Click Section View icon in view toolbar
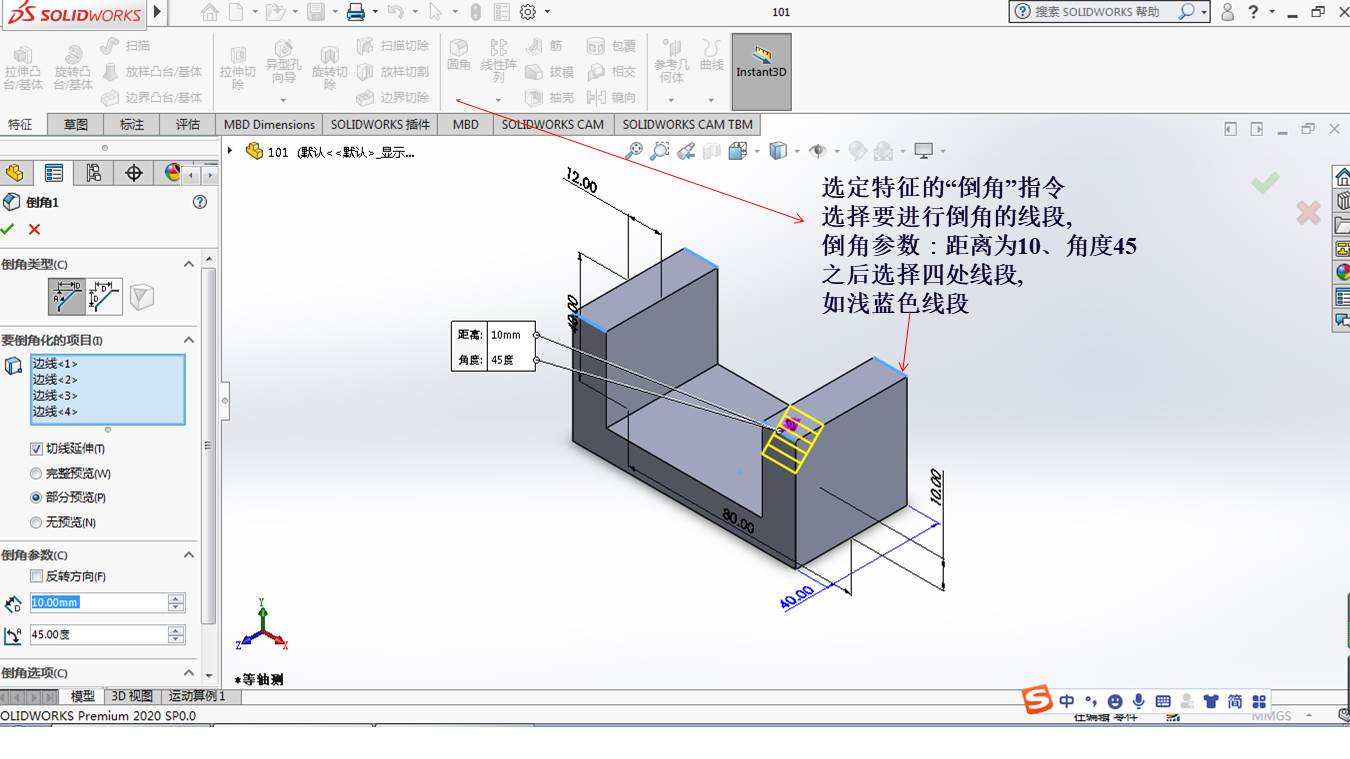The height and width of the screenshot is (759, 1350). (712, 151)
